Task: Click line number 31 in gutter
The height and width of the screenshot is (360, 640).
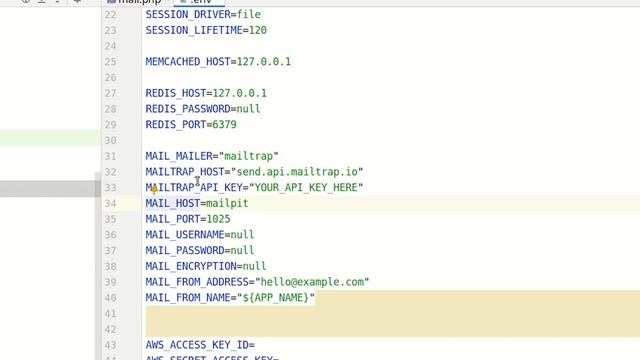Action: click(110, 156)
